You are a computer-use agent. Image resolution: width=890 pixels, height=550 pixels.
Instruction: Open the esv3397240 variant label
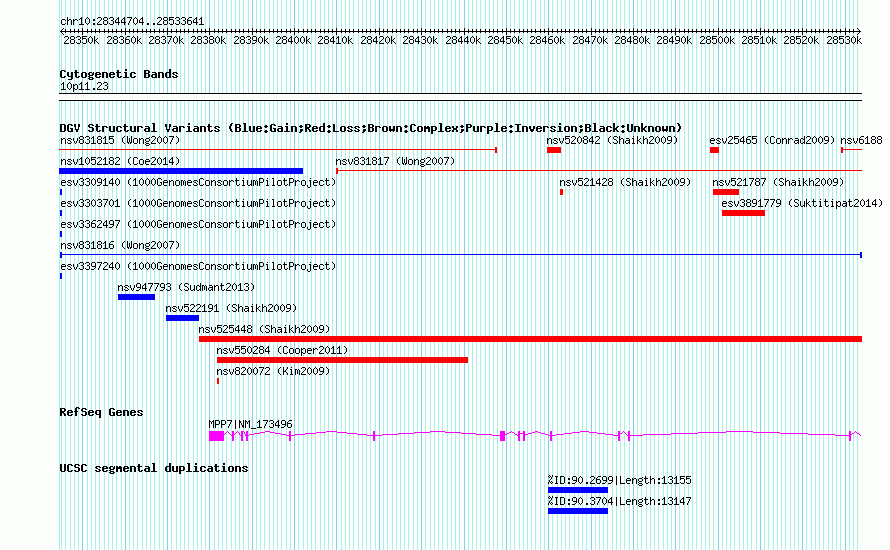coord(198,266)
